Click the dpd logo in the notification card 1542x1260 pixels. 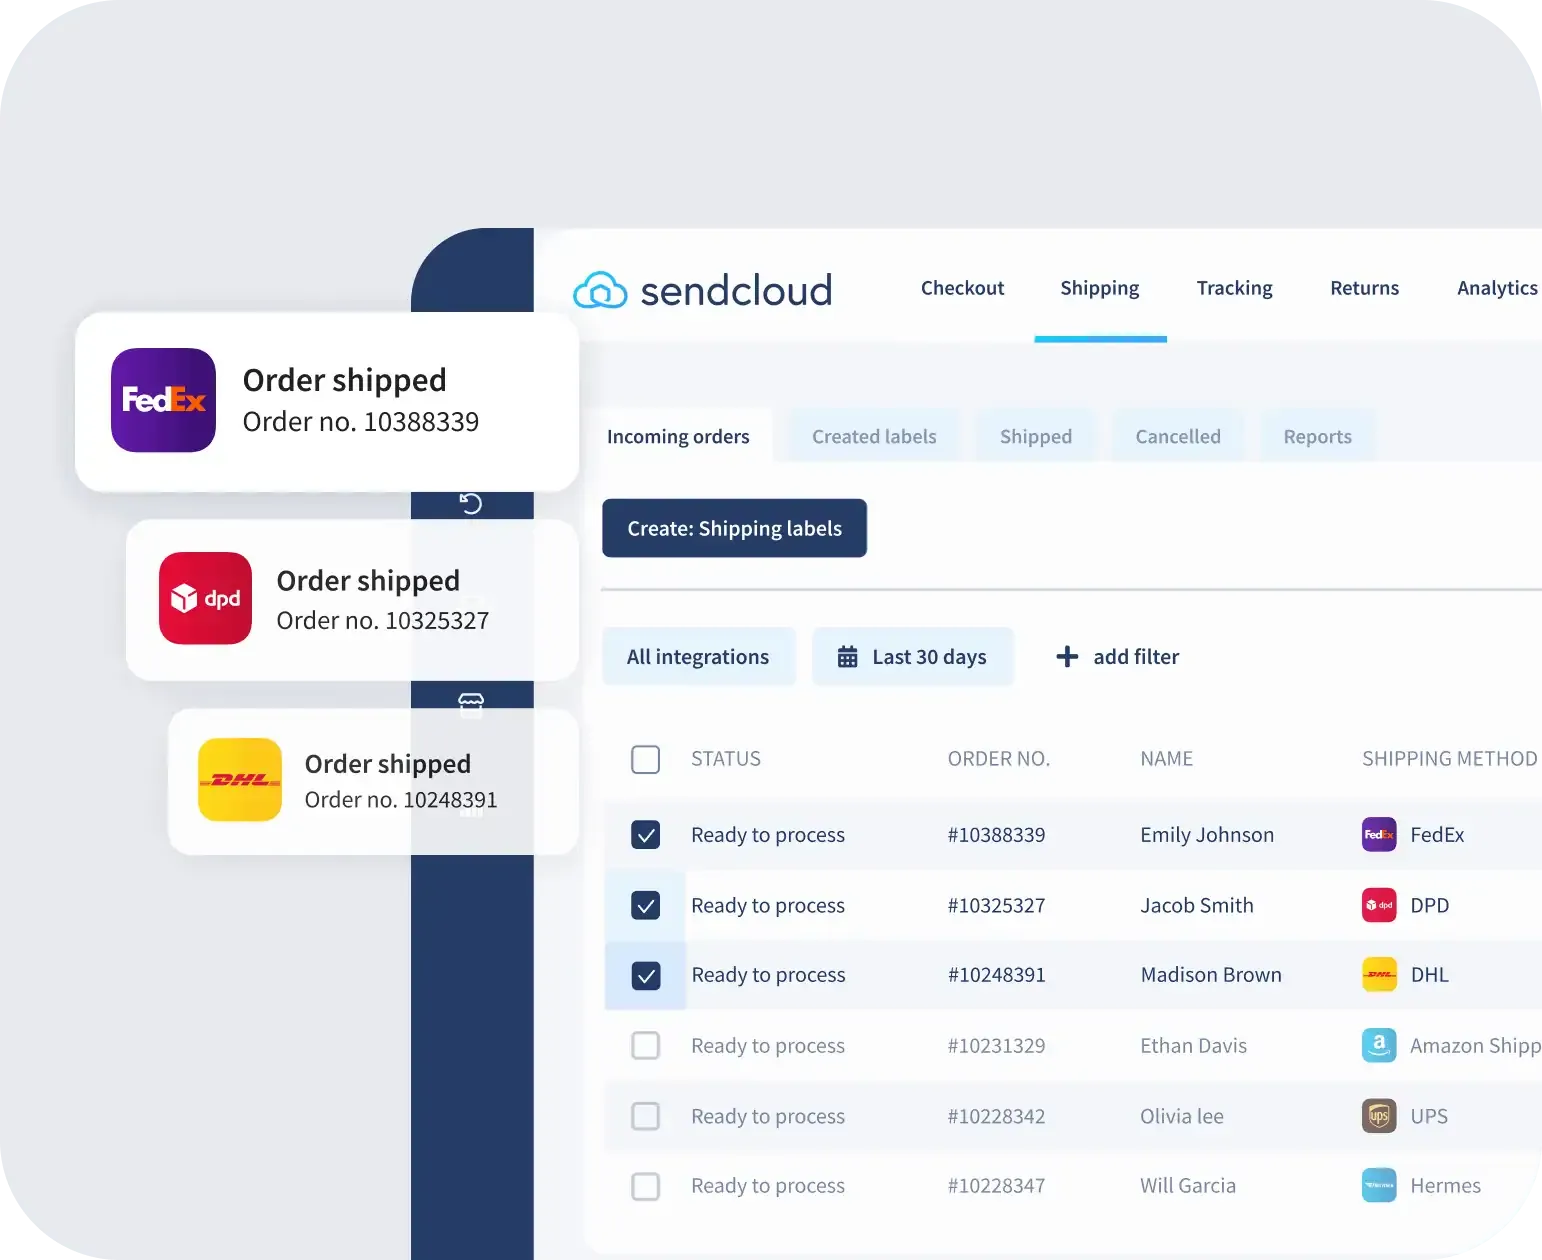pos(205,598)
